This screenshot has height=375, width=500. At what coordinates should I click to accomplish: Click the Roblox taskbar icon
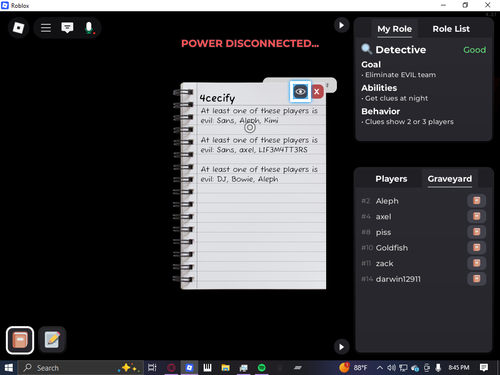coord(189,368)
